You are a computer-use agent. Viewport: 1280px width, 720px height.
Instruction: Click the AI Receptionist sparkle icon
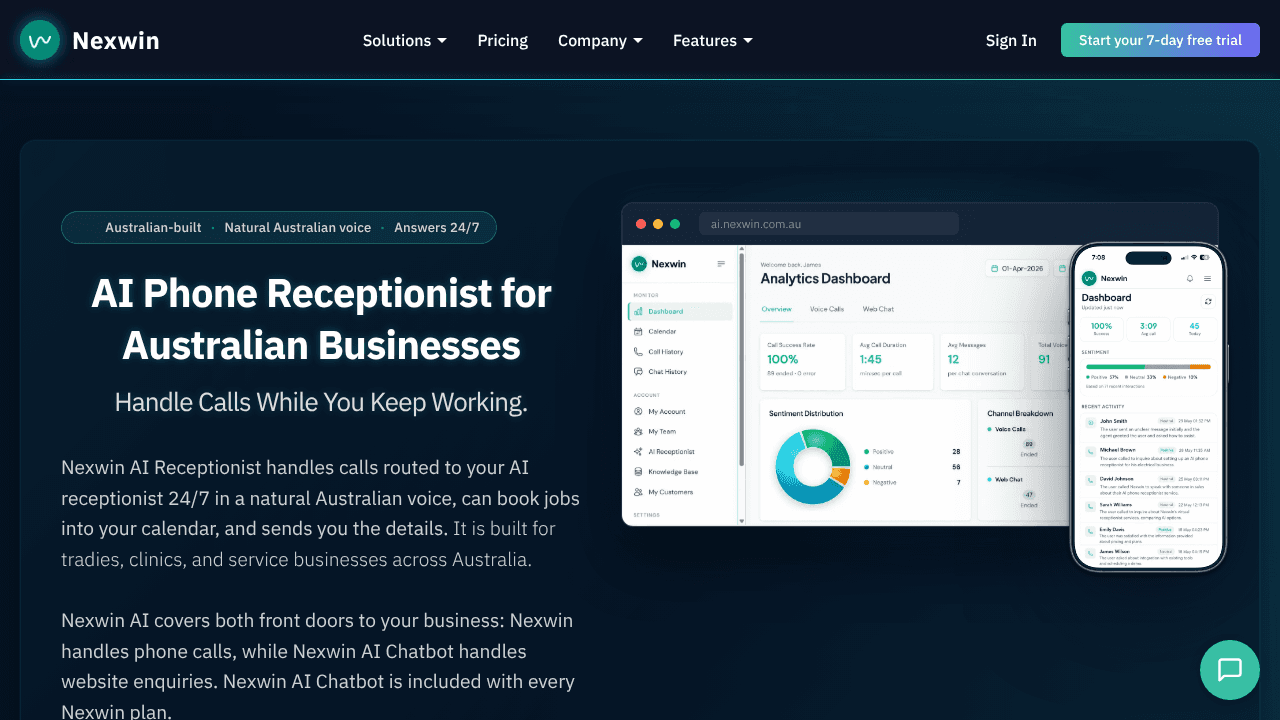pyautogui.click(x=638, y=452)
